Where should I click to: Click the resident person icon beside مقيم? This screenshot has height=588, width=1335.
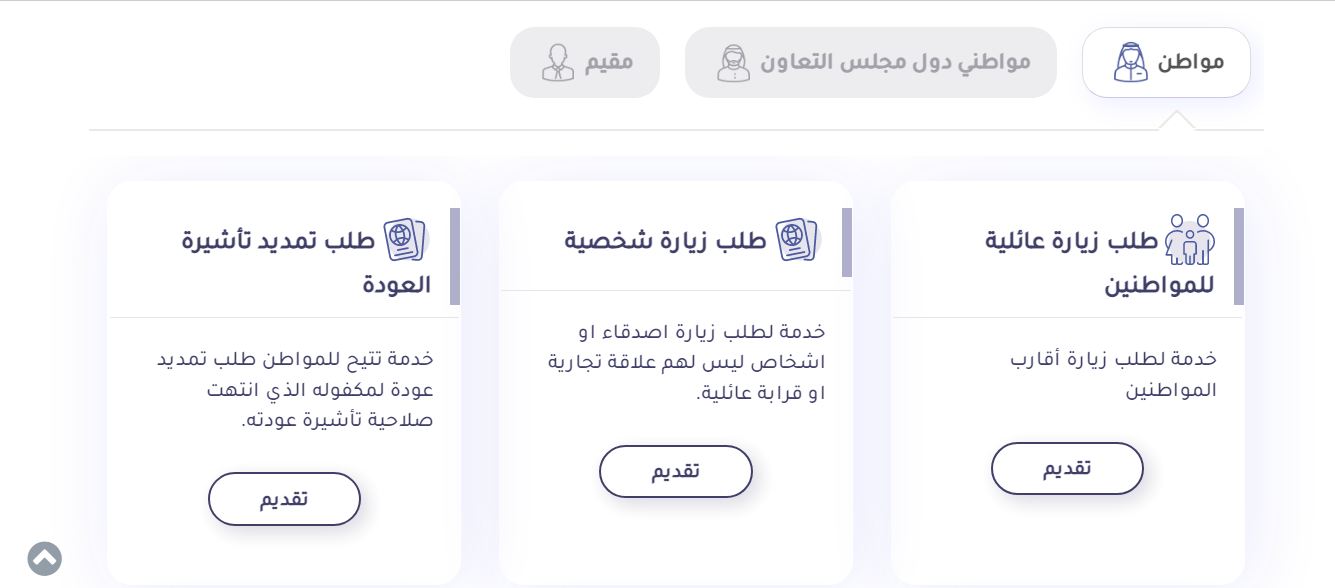point(557,62)
